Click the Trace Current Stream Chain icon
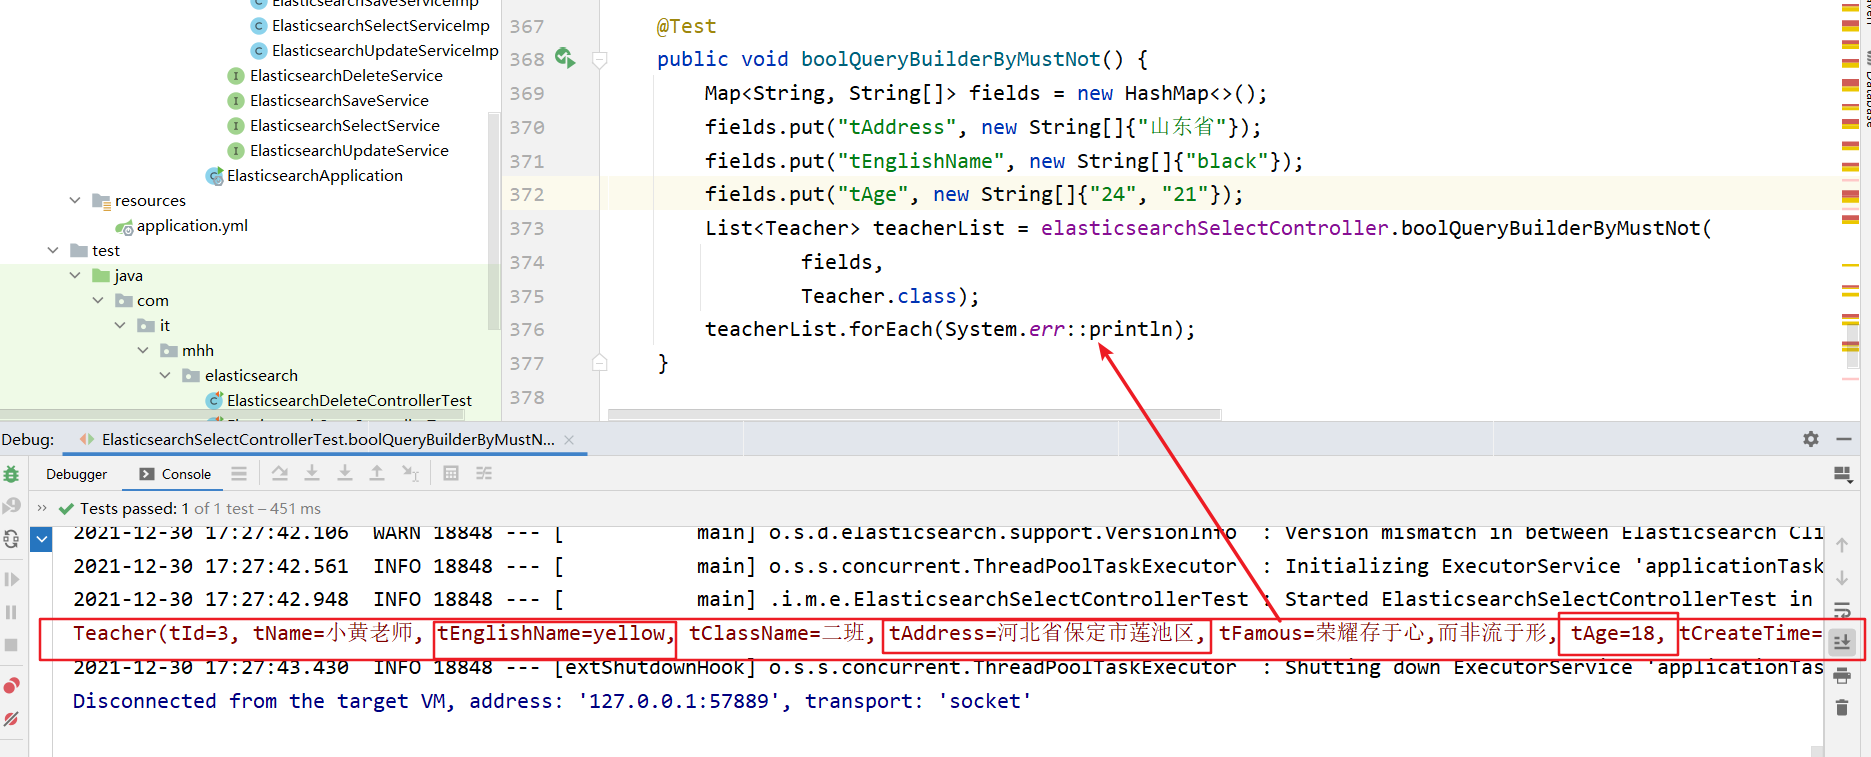The image size is (1871, 757). (x=484, y=474)
